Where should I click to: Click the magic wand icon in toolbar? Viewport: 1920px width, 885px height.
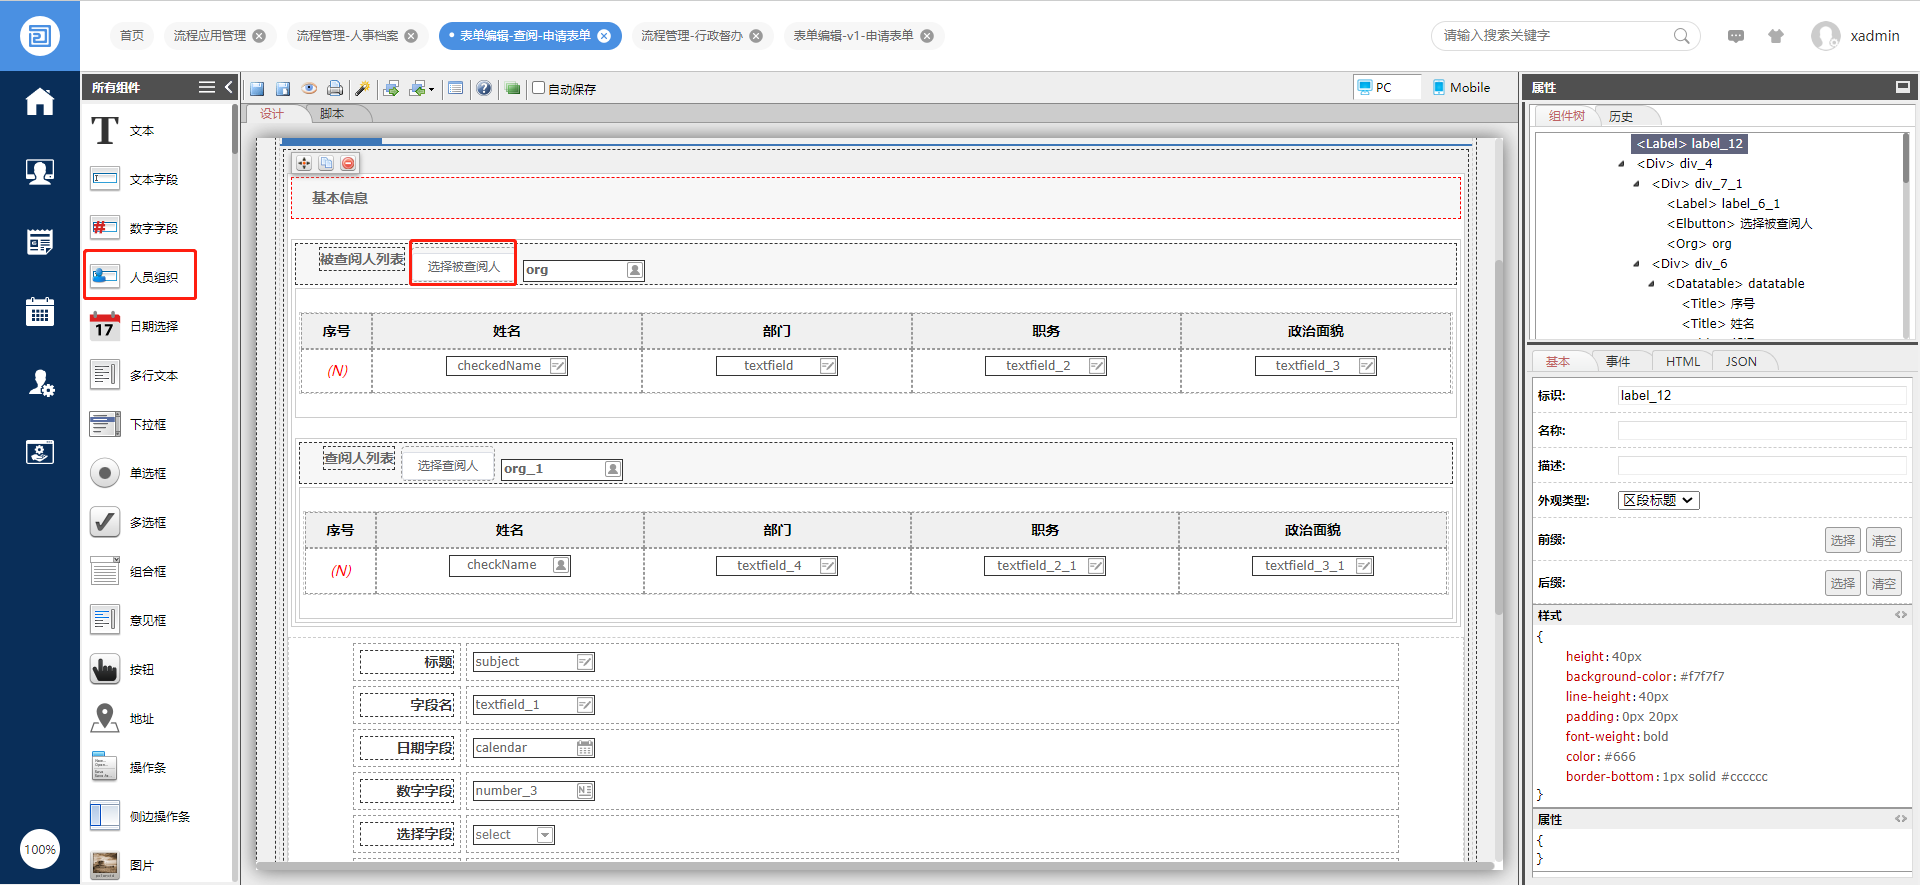[x=362, y=89]
